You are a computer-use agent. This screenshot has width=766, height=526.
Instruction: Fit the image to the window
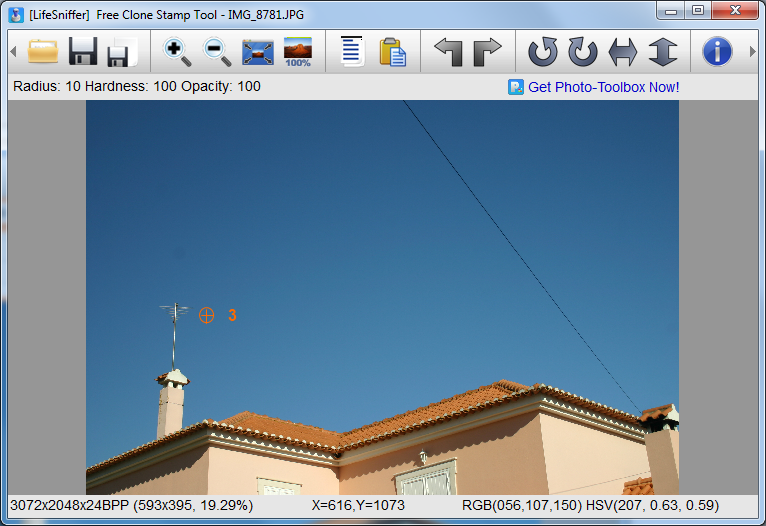[x=257, y=52]
